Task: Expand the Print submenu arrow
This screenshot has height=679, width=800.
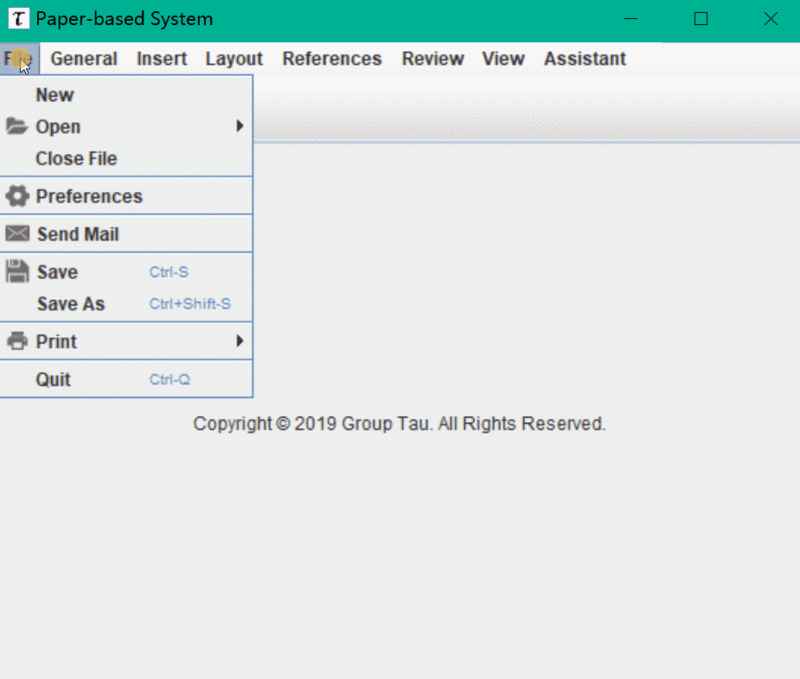Action: 240,341
